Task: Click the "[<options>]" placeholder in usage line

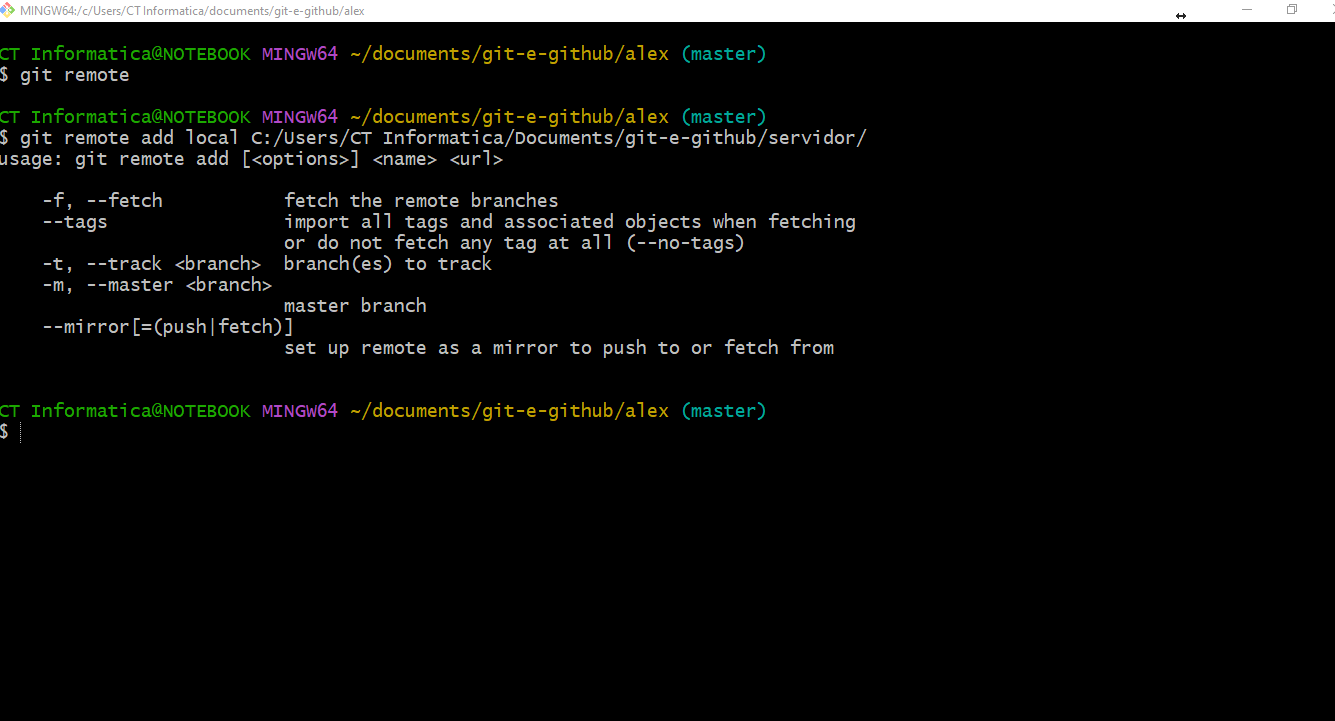Action: point(300,159)
